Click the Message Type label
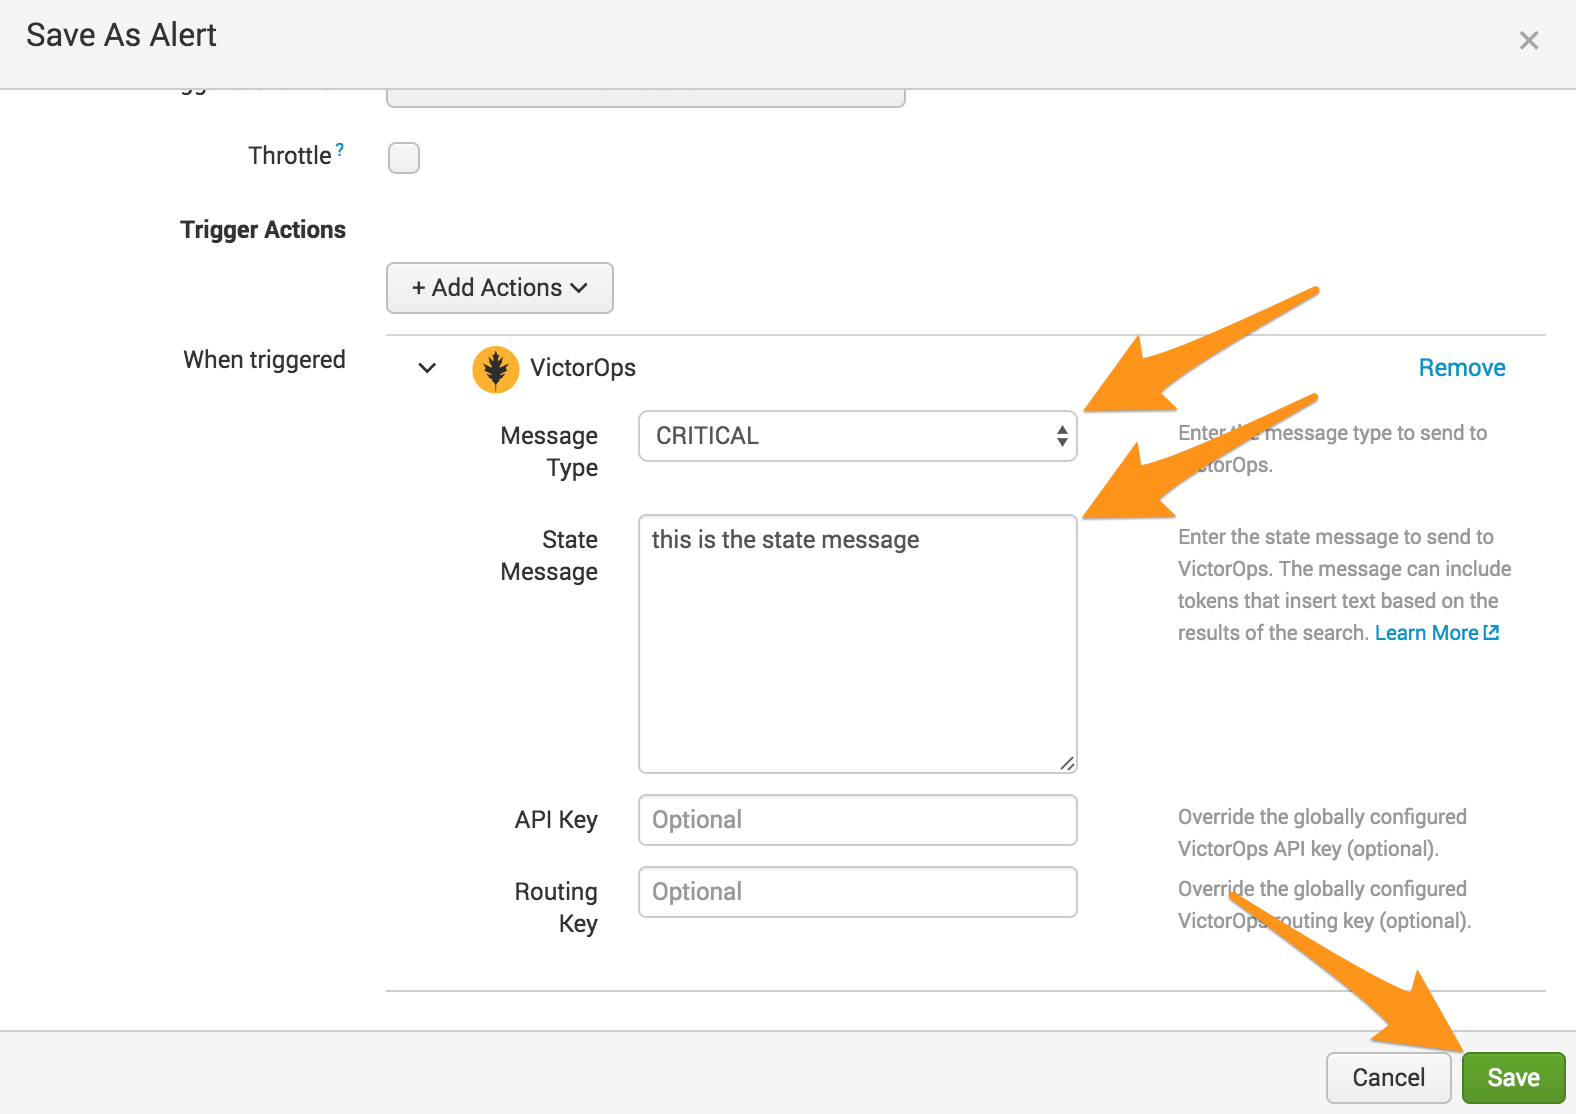Image resolution: width=1576 pixels, height=1114 pixels. 549,452
